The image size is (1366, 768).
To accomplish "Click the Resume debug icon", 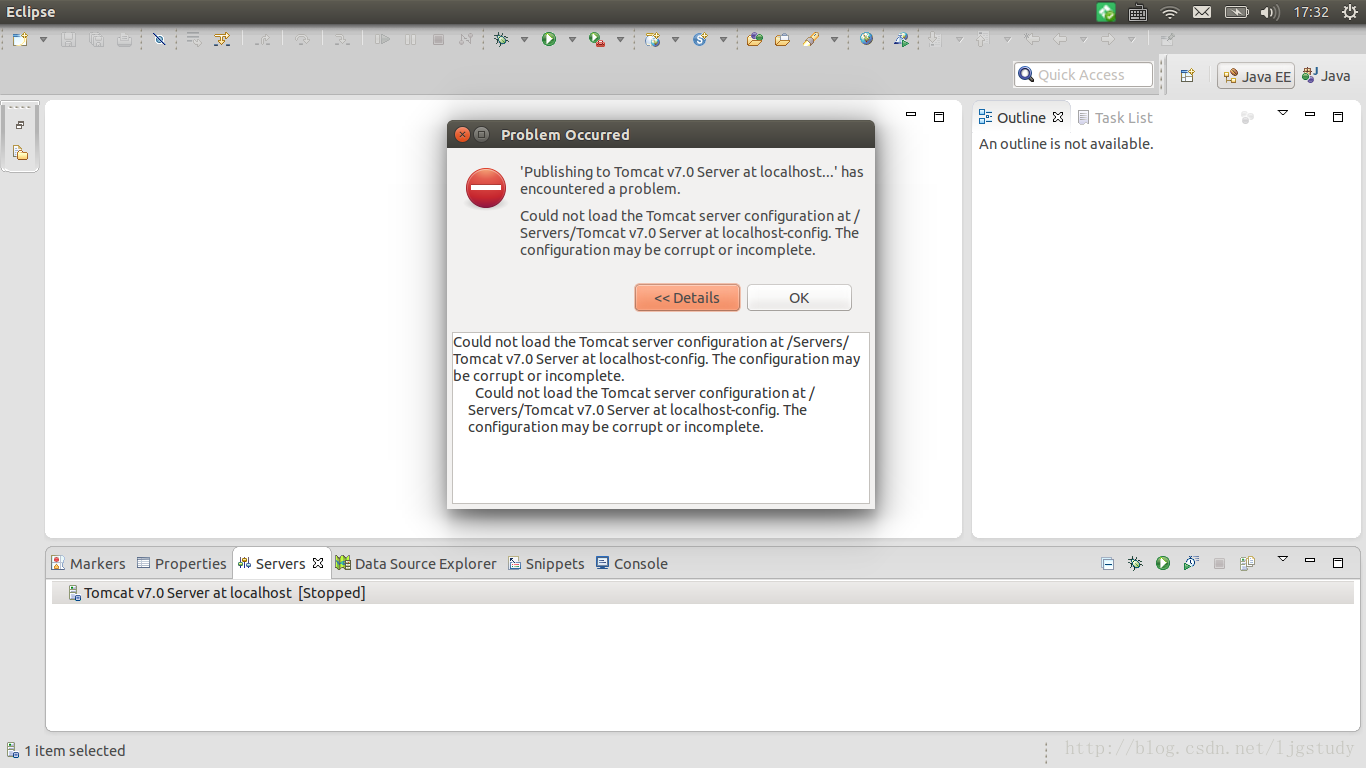I will pyautogui.click(x=382, y=40).
